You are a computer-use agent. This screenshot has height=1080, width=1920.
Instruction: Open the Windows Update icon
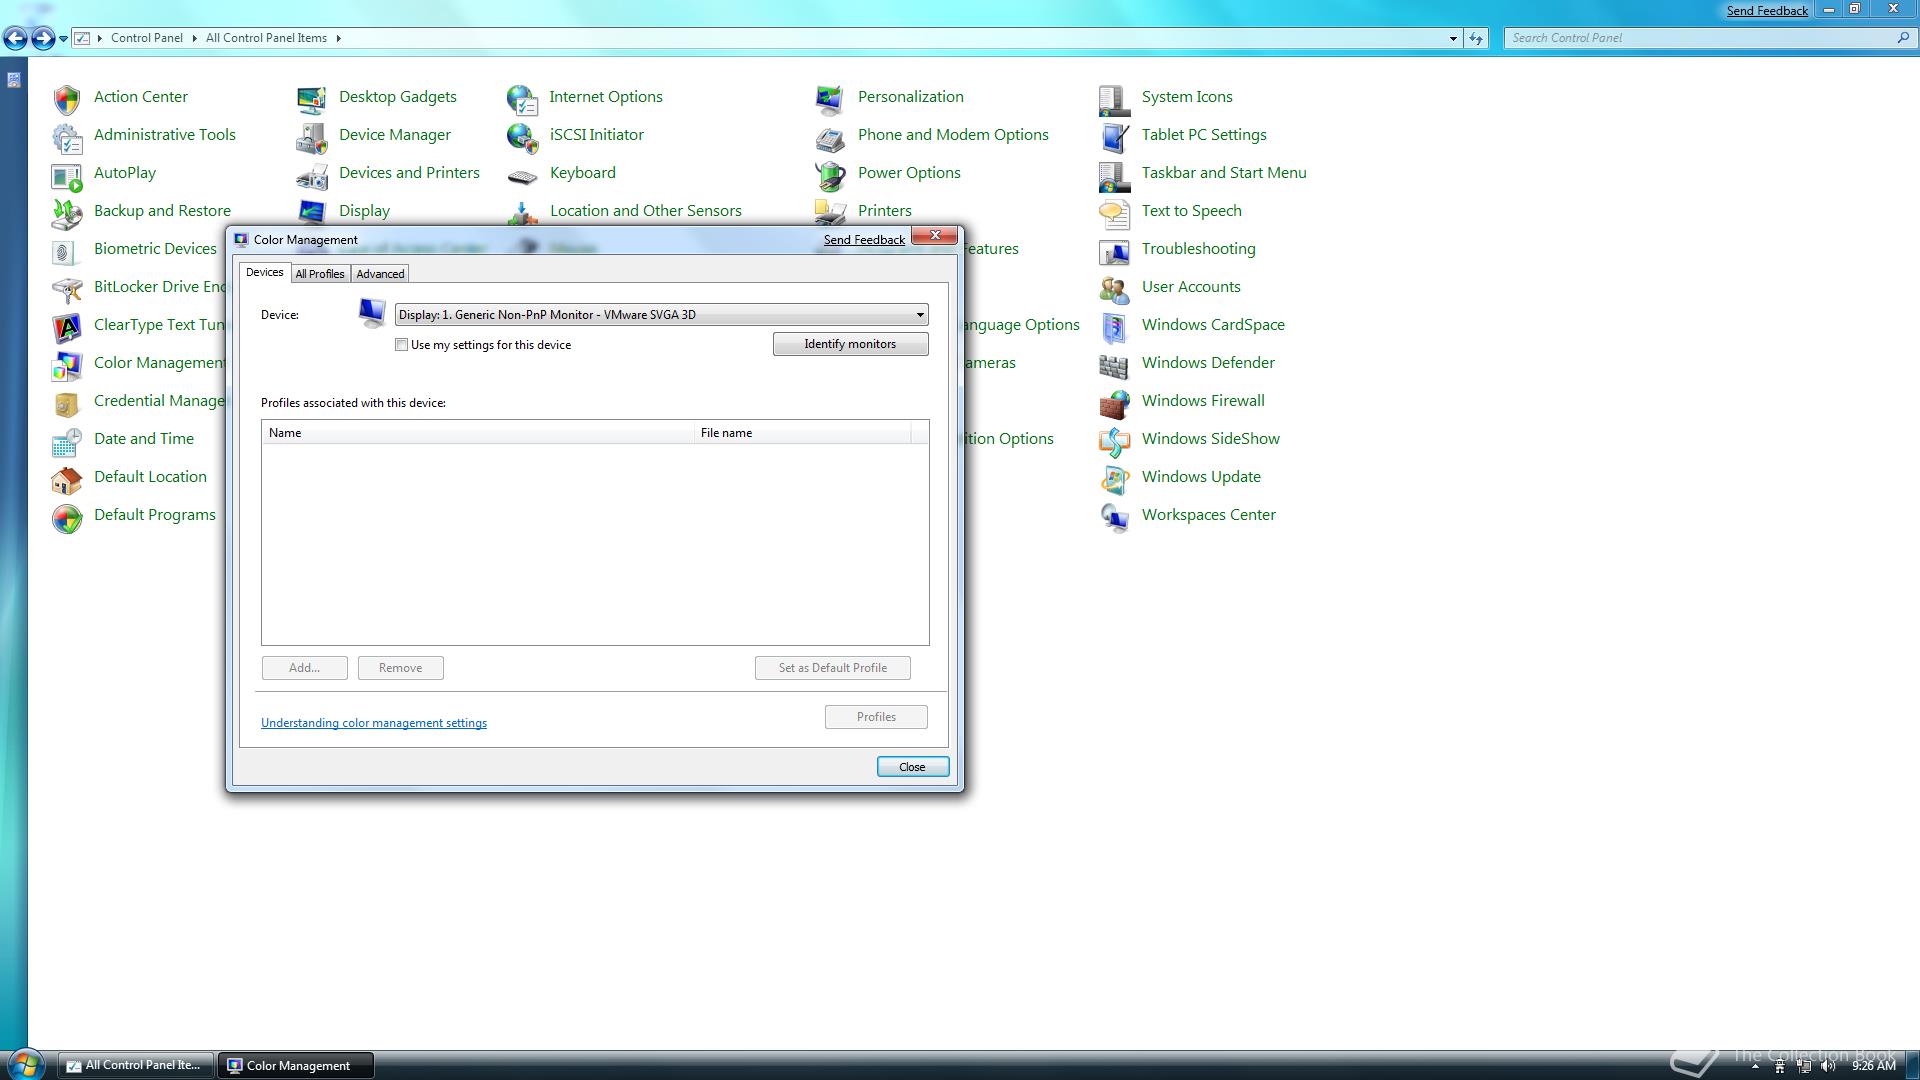pos(1114,478)
